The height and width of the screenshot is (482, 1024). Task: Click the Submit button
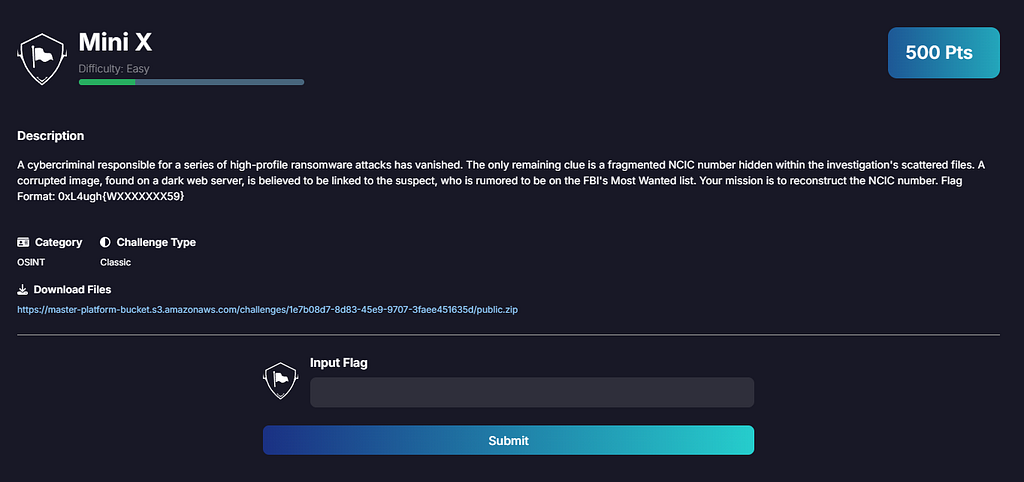tap(508, 440)
